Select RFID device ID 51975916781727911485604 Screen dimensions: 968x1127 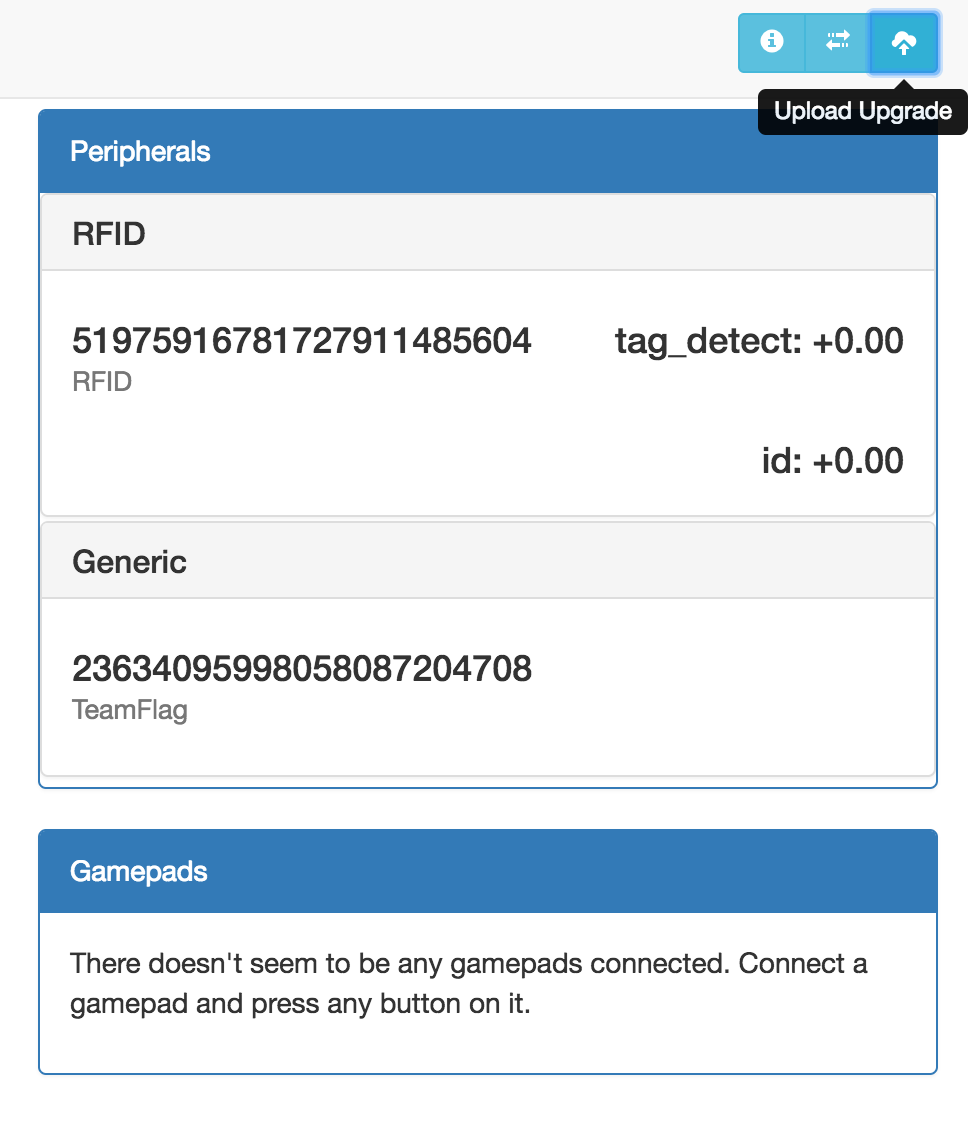302,341
